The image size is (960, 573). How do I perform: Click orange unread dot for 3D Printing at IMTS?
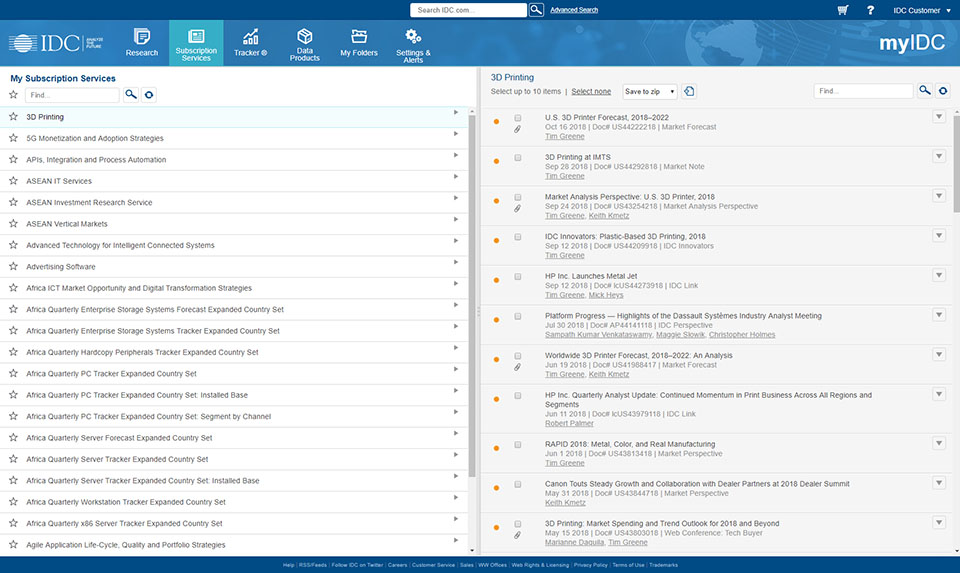497,161
